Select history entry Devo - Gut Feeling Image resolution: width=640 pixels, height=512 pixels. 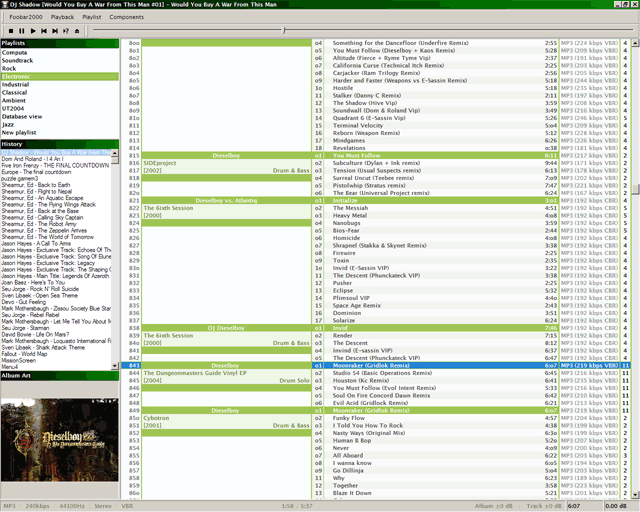[56, 302]
